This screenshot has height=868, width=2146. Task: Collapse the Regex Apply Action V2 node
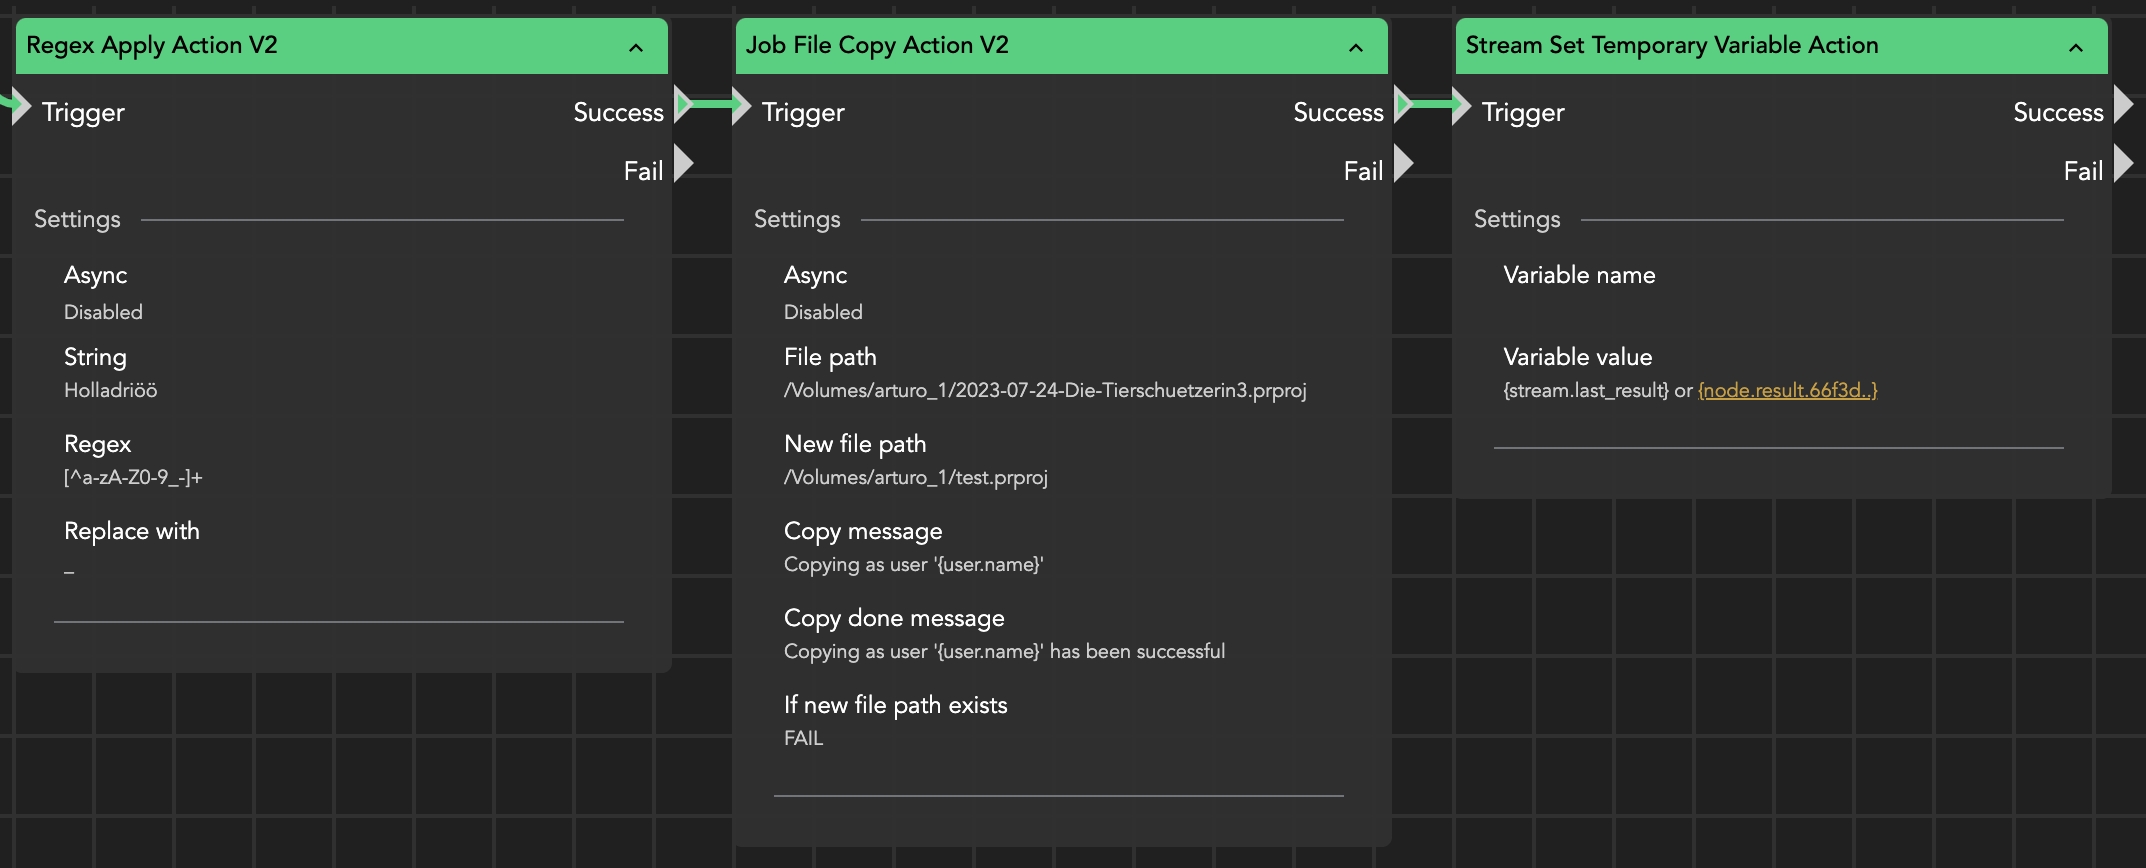coord(636,48)
